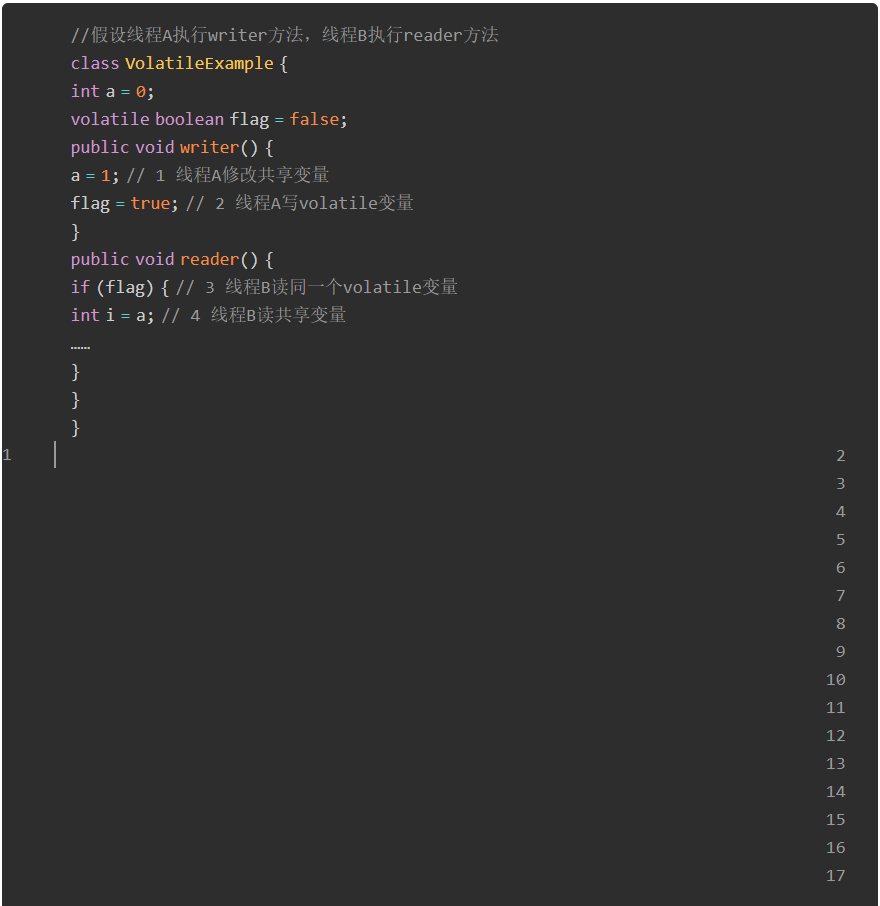Click line number 10 on the right
Image resolution: width=880 pixels, height=906 pixels.
click(x=836, y=680)
